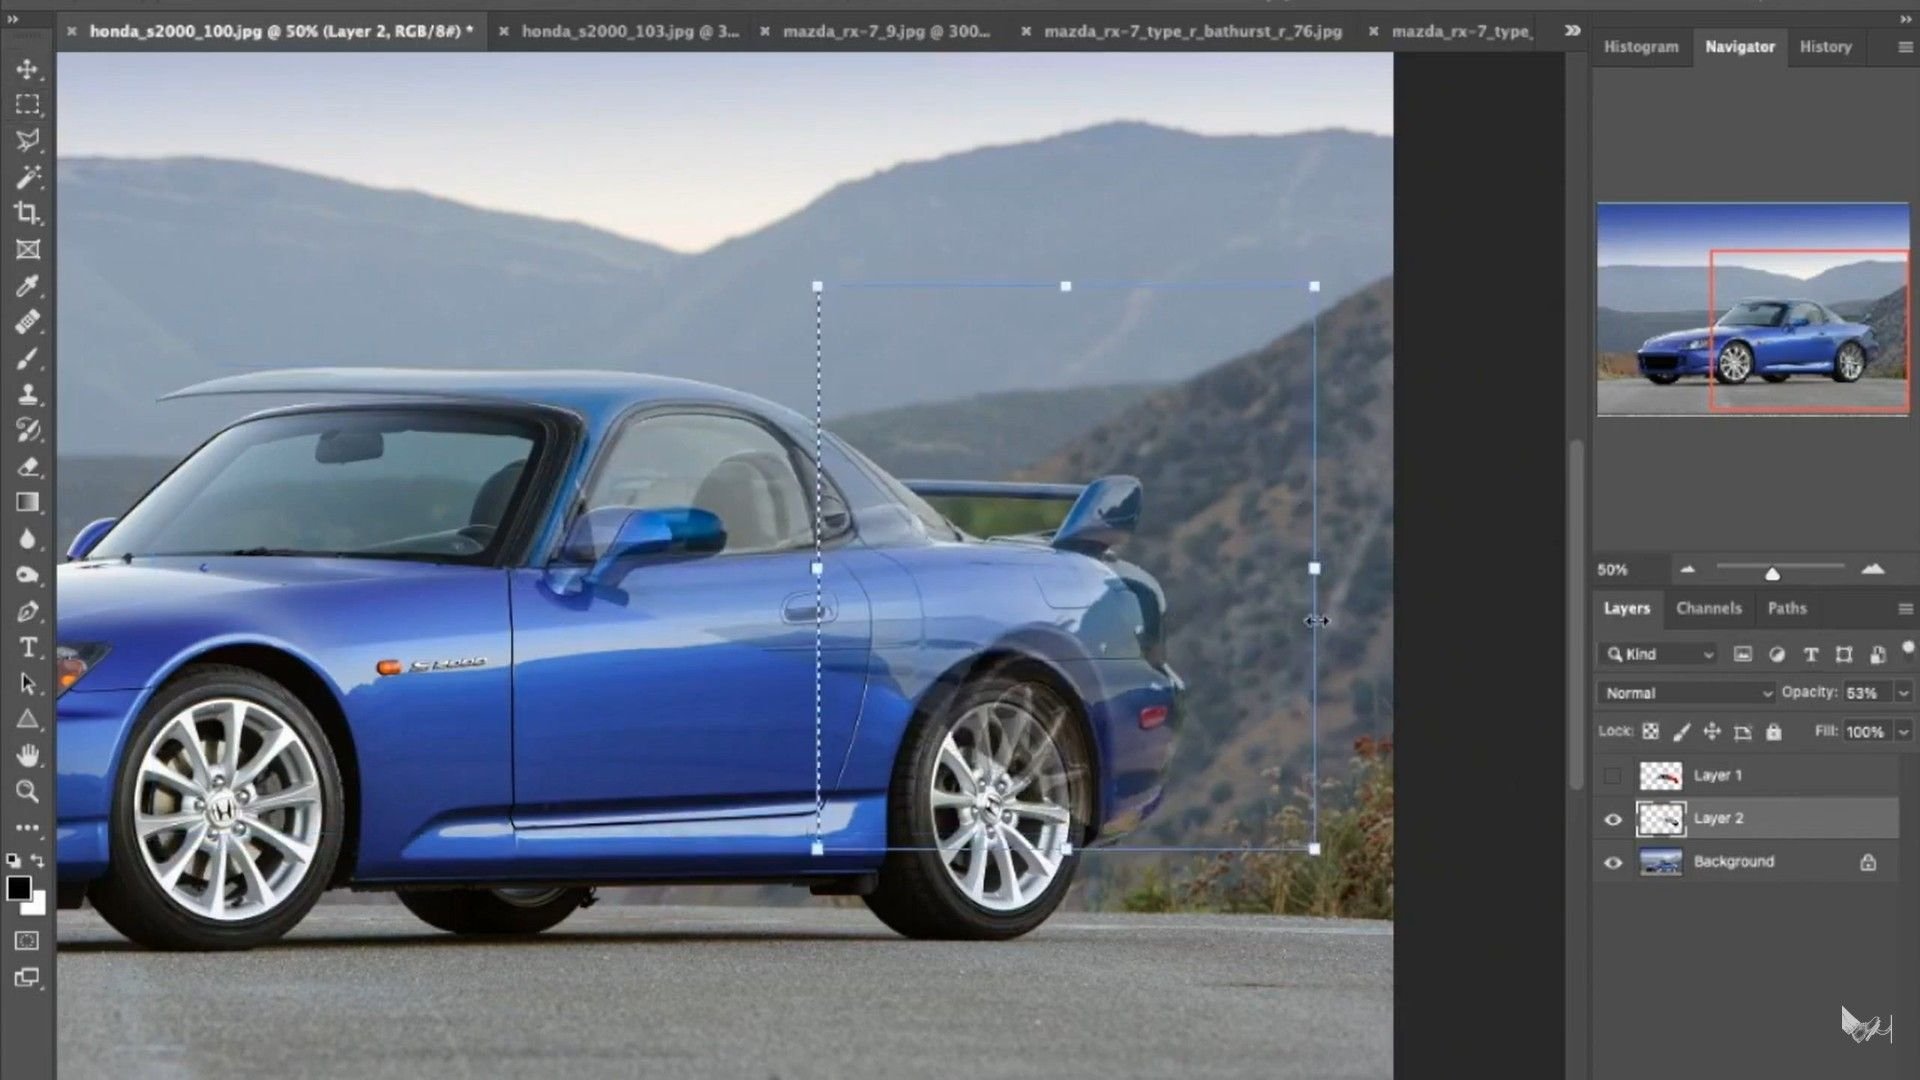Viewport: 1920px width, 1080px height.
Task: Open the History panel
Action: pyautogui.click(x=1826, y=47)
